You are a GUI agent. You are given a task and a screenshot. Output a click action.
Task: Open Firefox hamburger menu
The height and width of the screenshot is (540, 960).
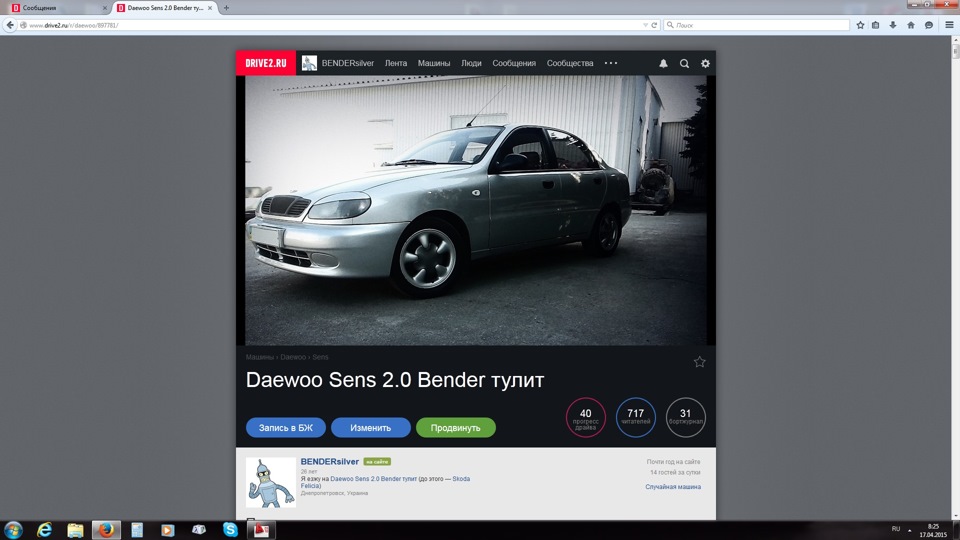coord(949,25)
